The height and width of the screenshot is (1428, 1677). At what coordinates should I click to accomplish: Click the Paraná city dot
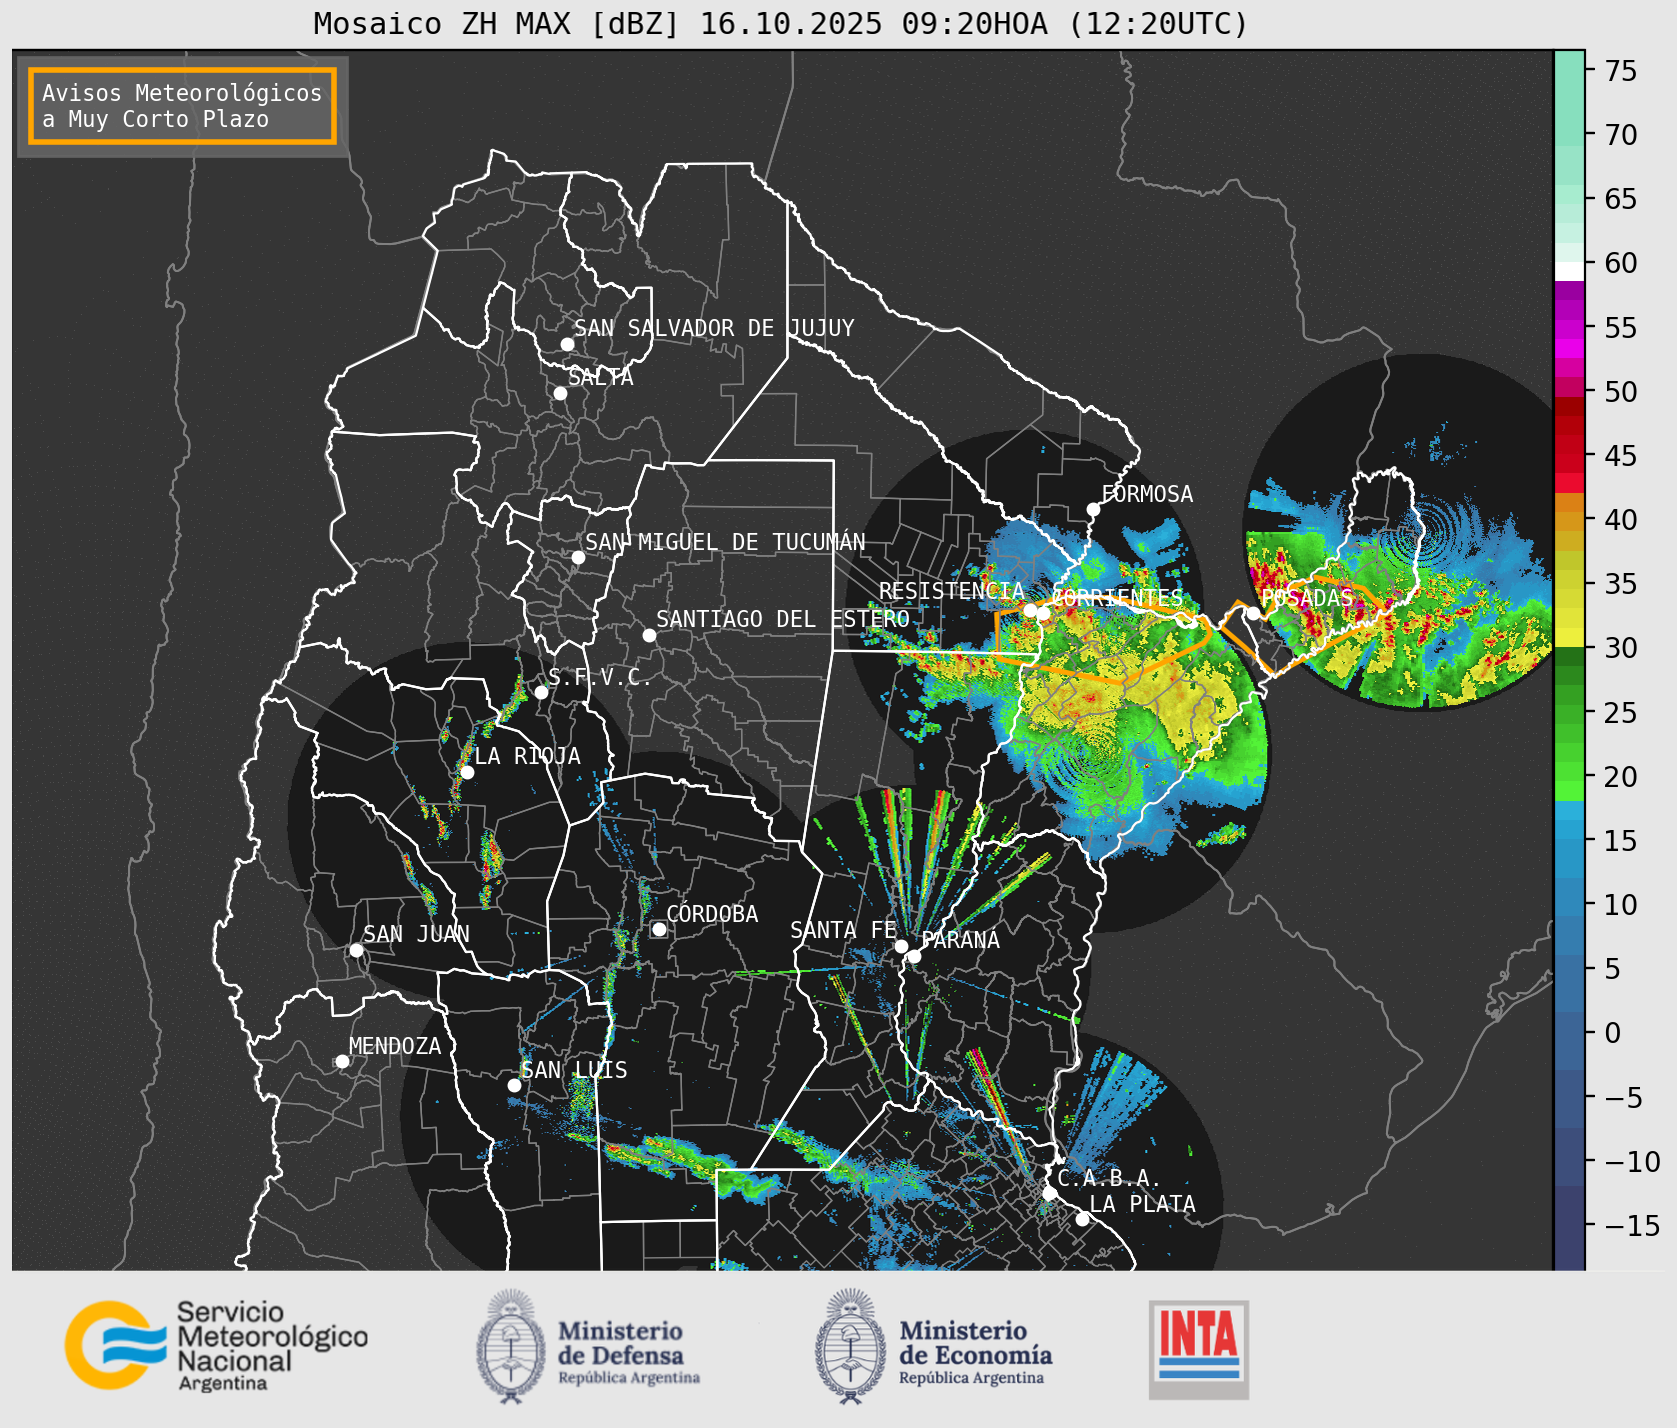pyautogui.click(x=914, y=956)
